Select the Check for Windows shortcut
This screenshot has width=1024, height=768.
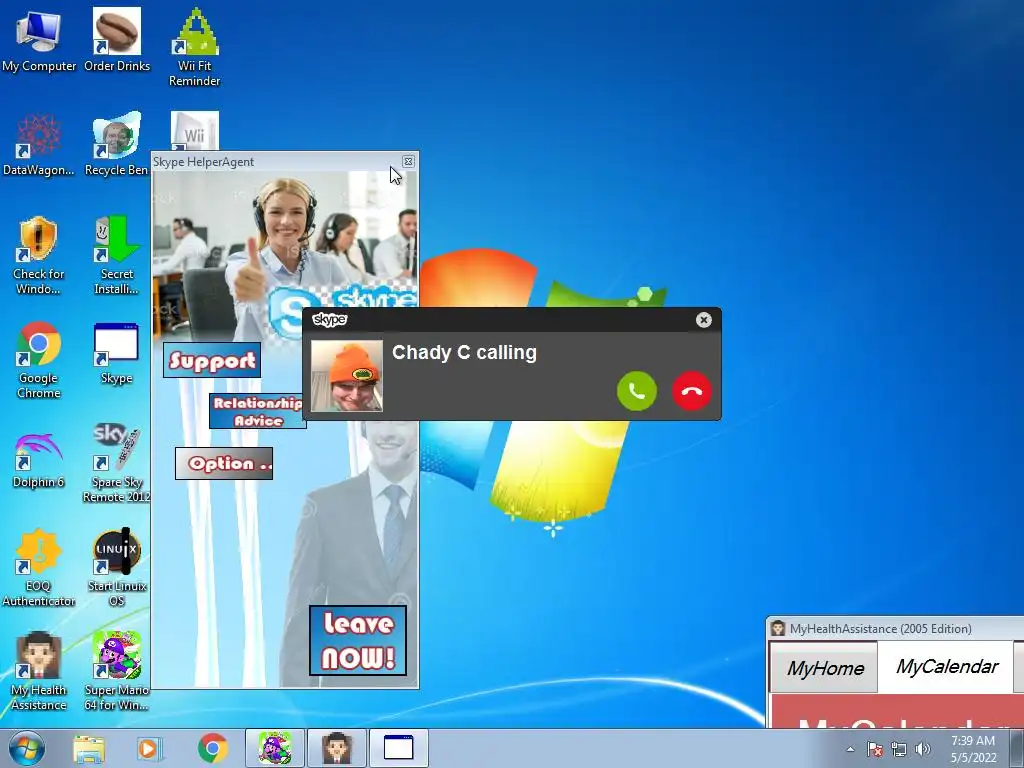pos(39,256)
